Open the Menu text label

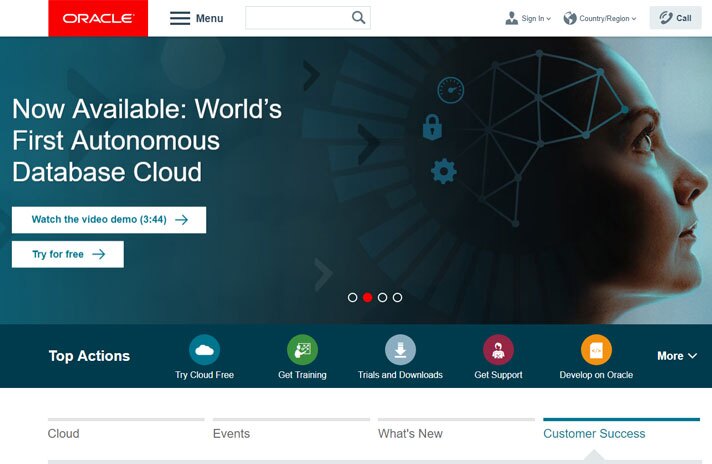209,18
